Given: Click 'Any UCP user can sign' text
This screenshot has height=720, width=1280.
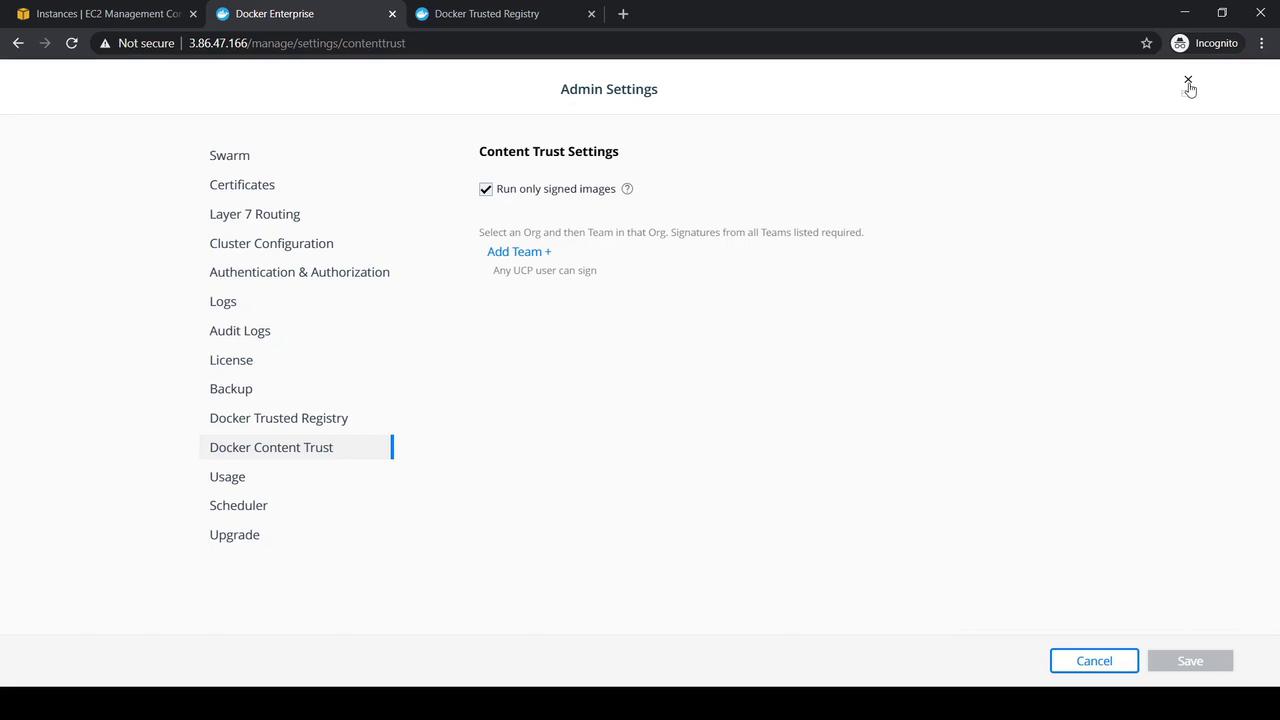Looking at the screenshot, I should 545,271.
